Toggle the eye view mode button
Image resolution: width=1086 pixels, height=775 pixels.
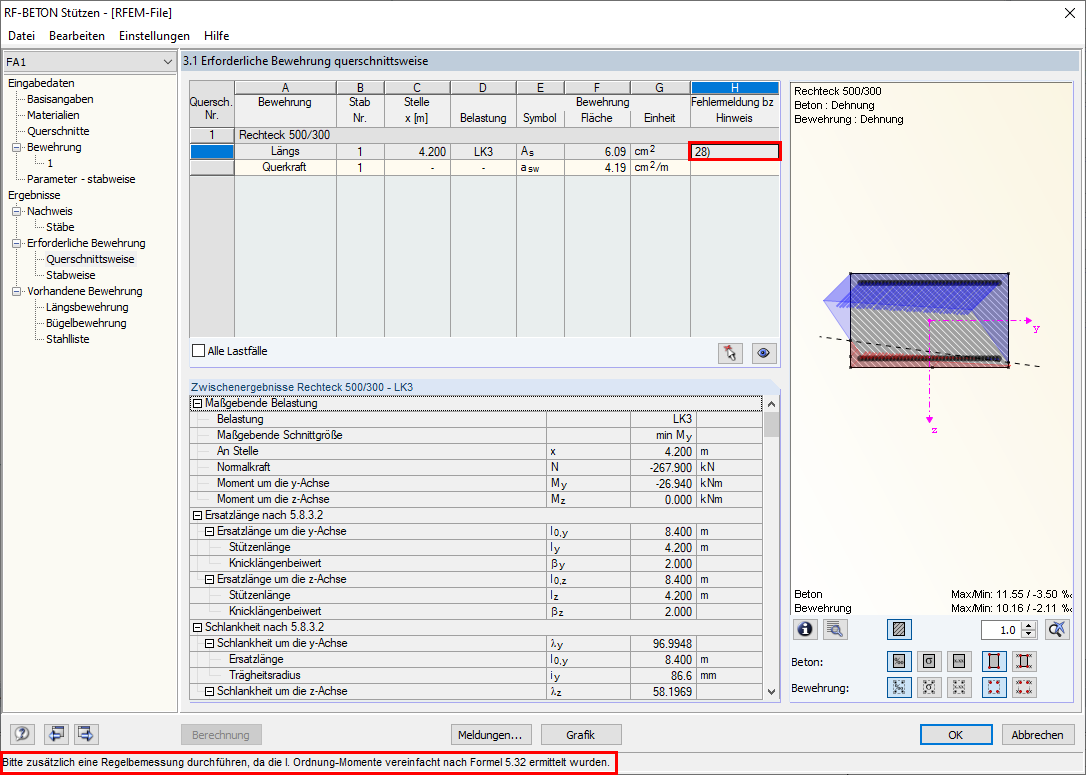tap(763, 353)
